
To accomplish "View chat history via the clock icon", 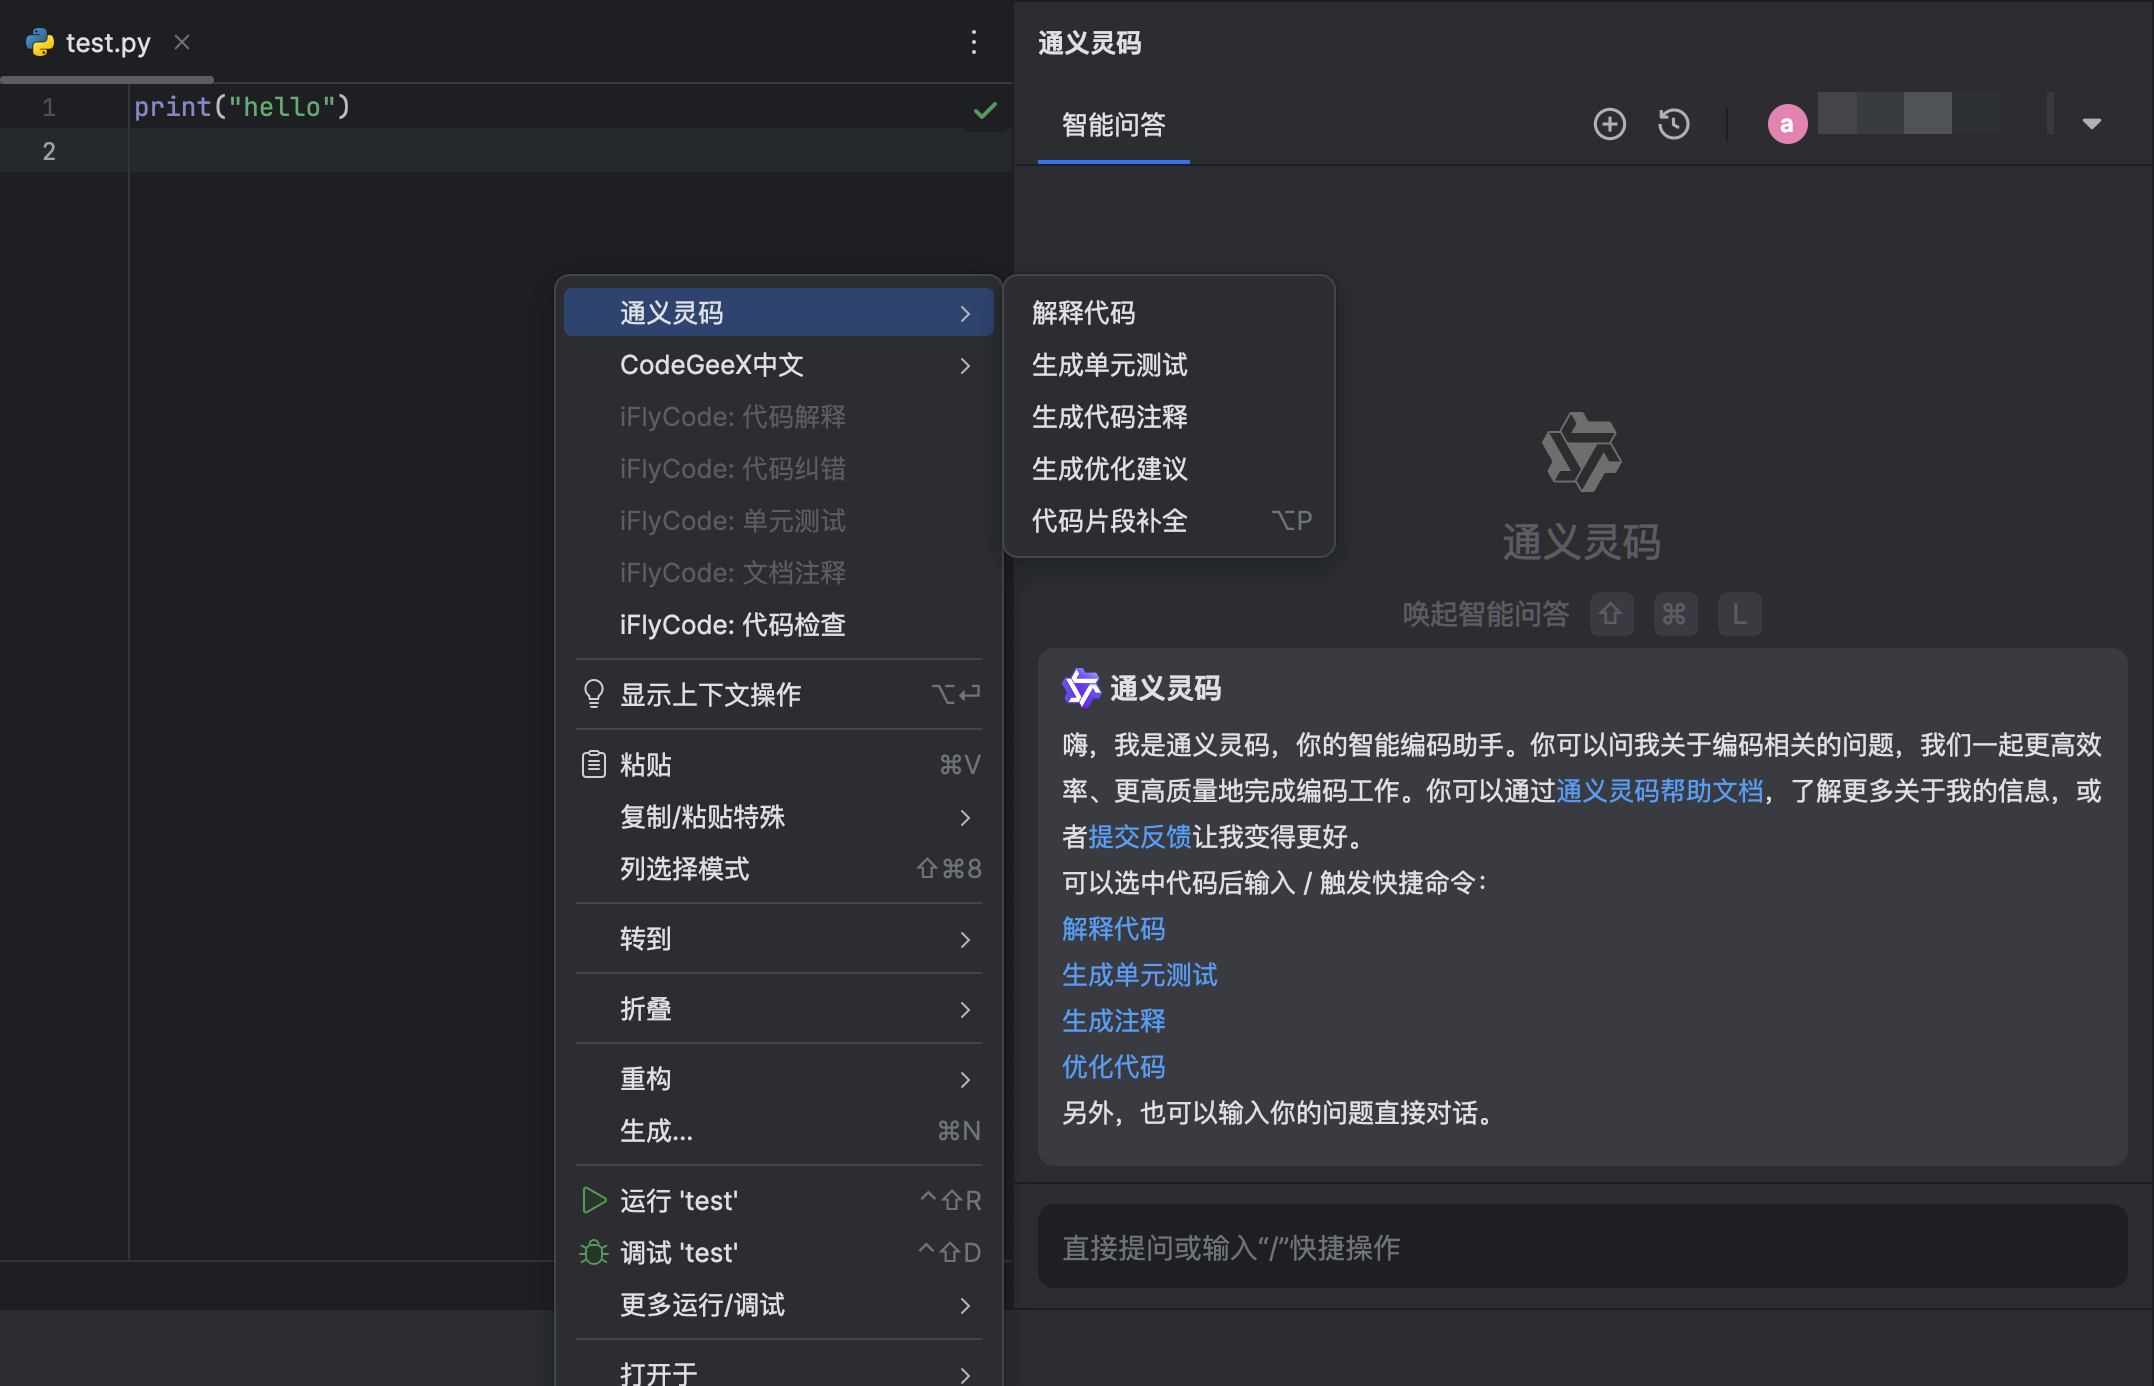I will click(x=1673, y=124).
